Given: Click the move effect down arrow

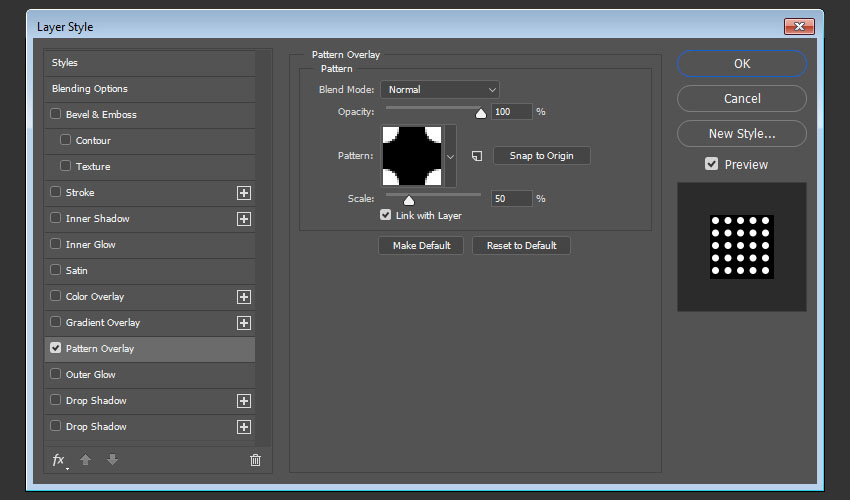Looking at the screenshot, I should point(112,460).
